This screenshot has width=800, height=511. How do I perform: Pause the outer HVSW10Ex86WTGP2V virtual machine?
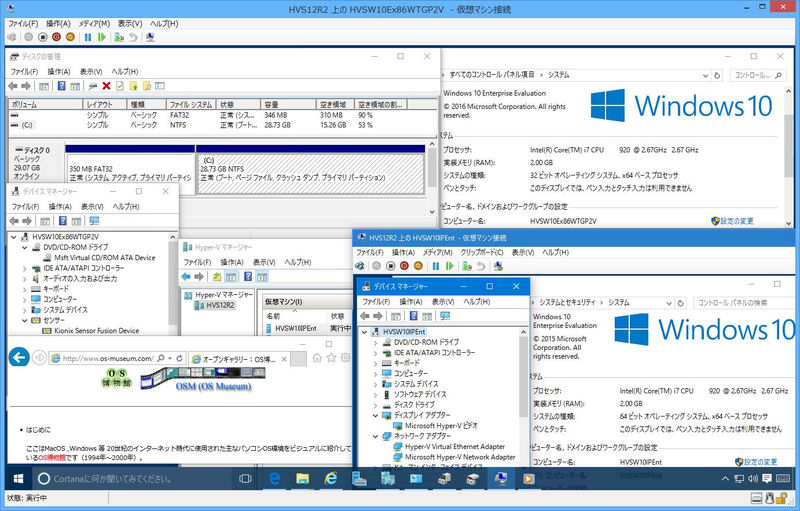click(x=88, y=37)
